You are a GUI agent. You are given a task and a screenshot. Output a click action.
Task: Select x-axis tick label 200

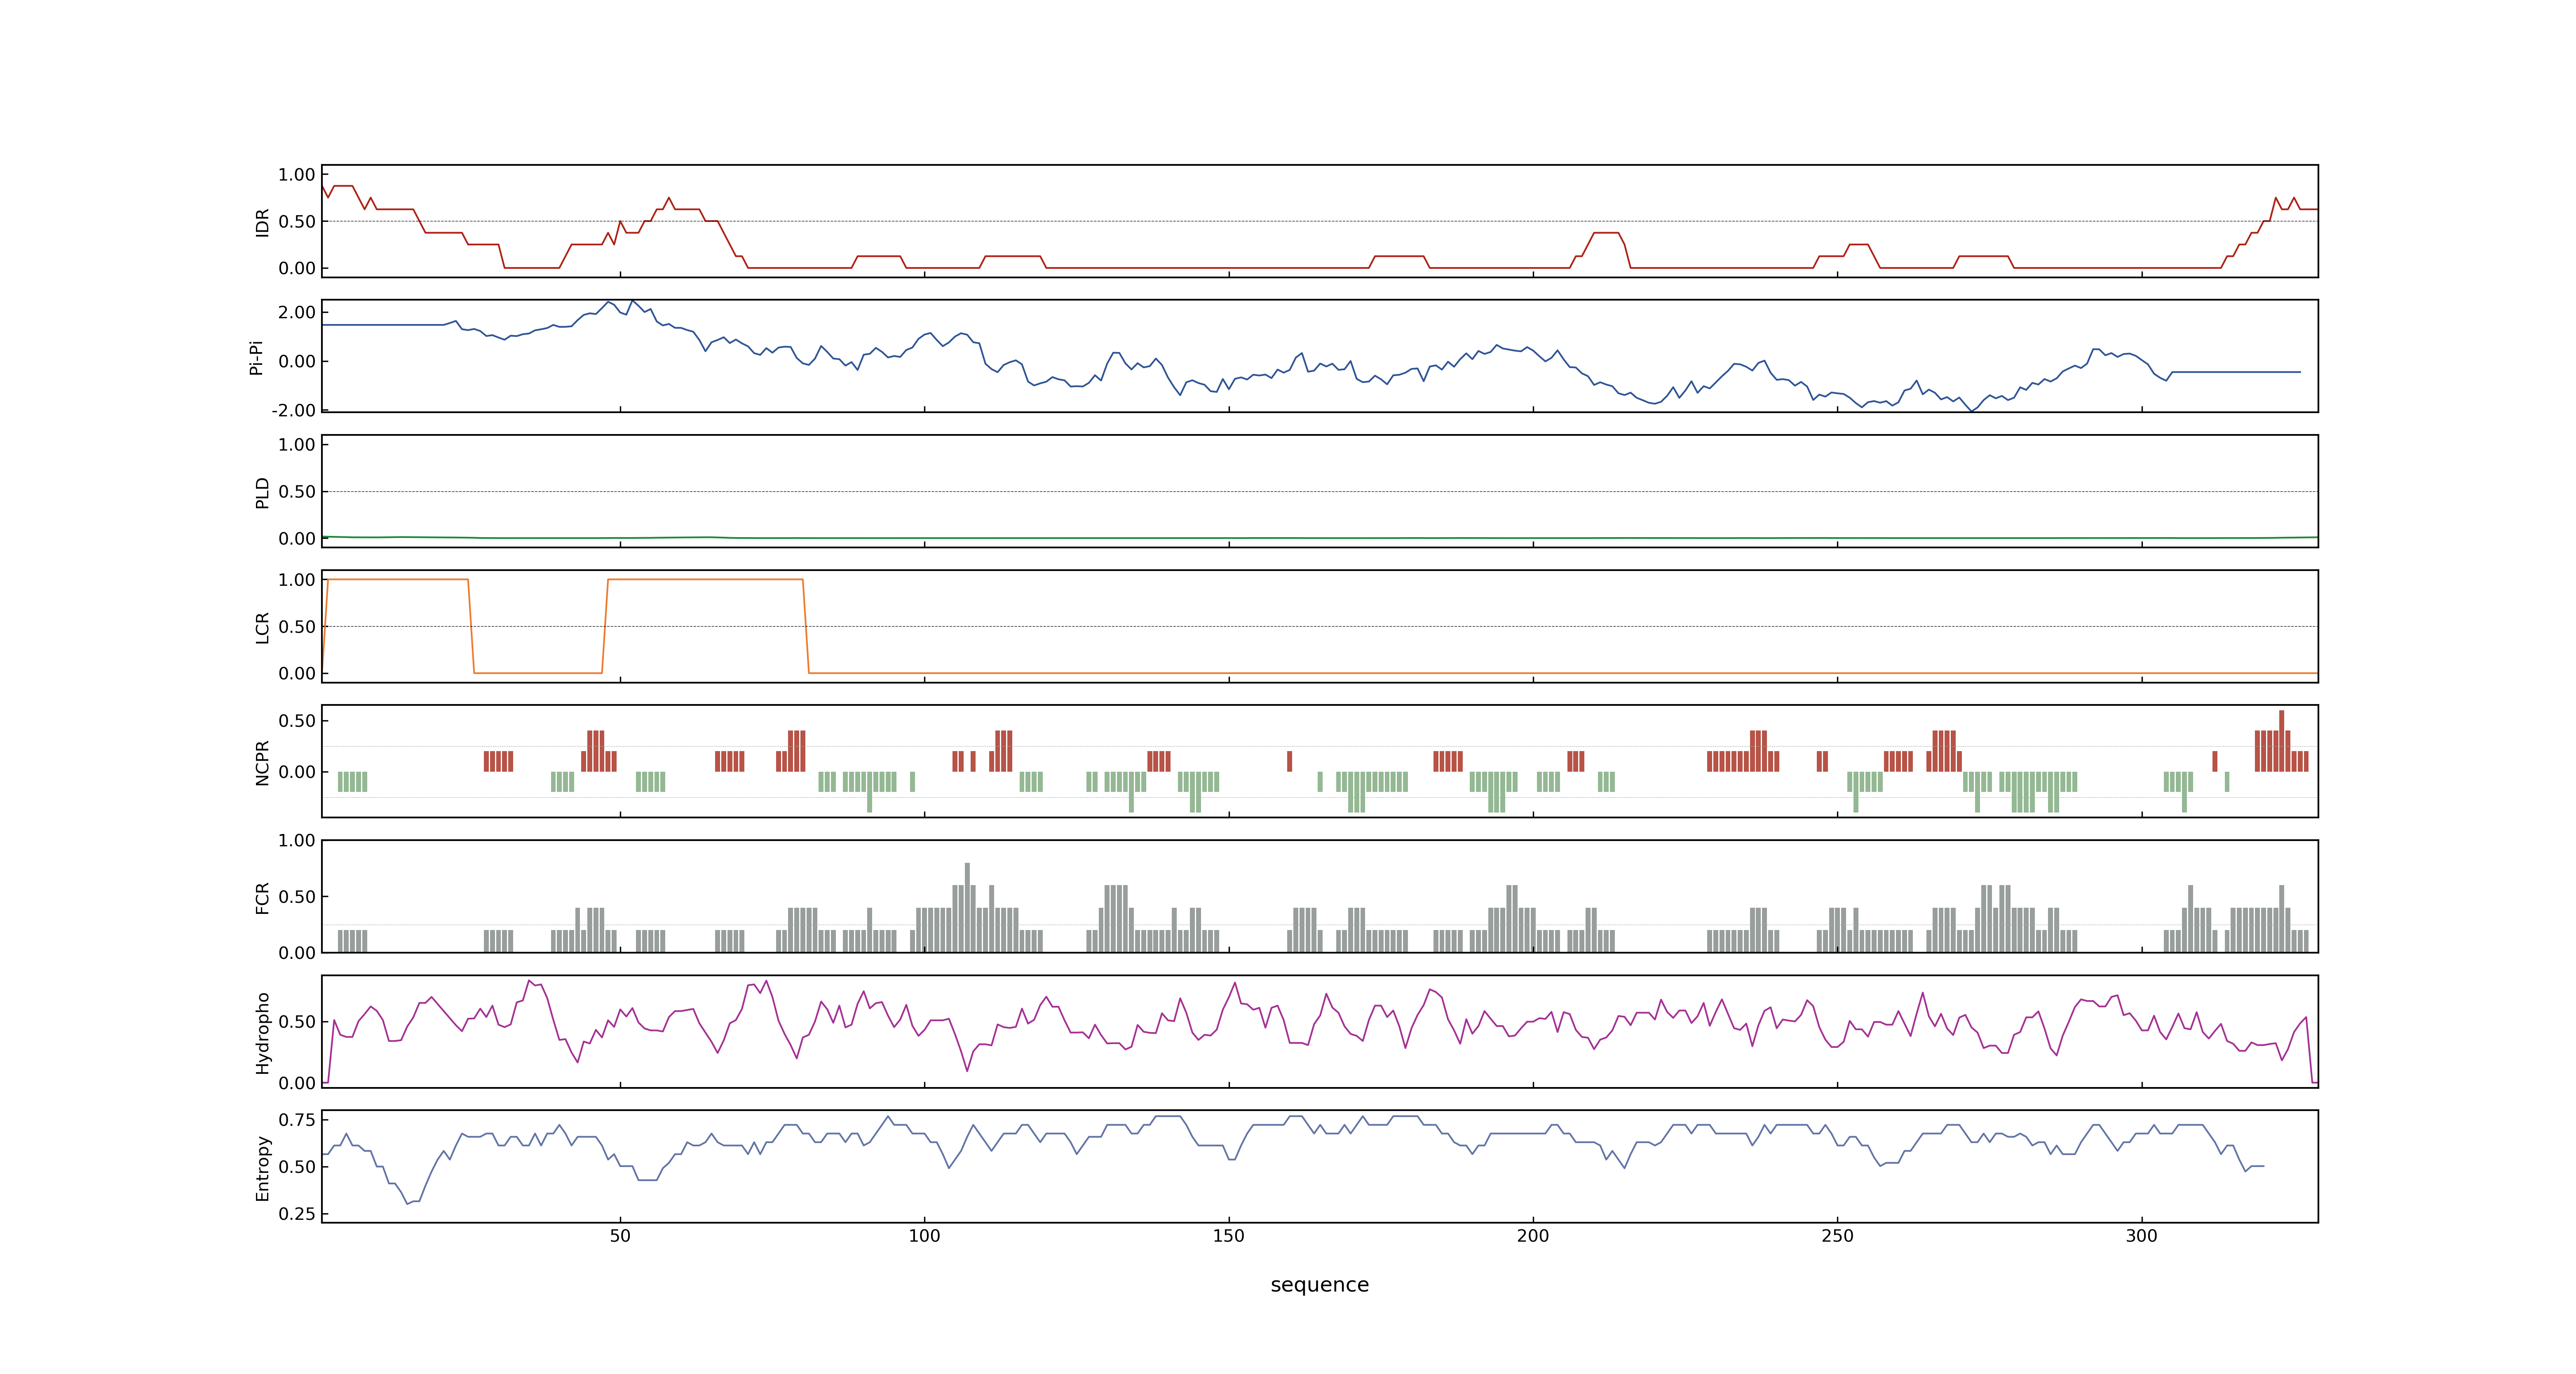point(1533,1236)
